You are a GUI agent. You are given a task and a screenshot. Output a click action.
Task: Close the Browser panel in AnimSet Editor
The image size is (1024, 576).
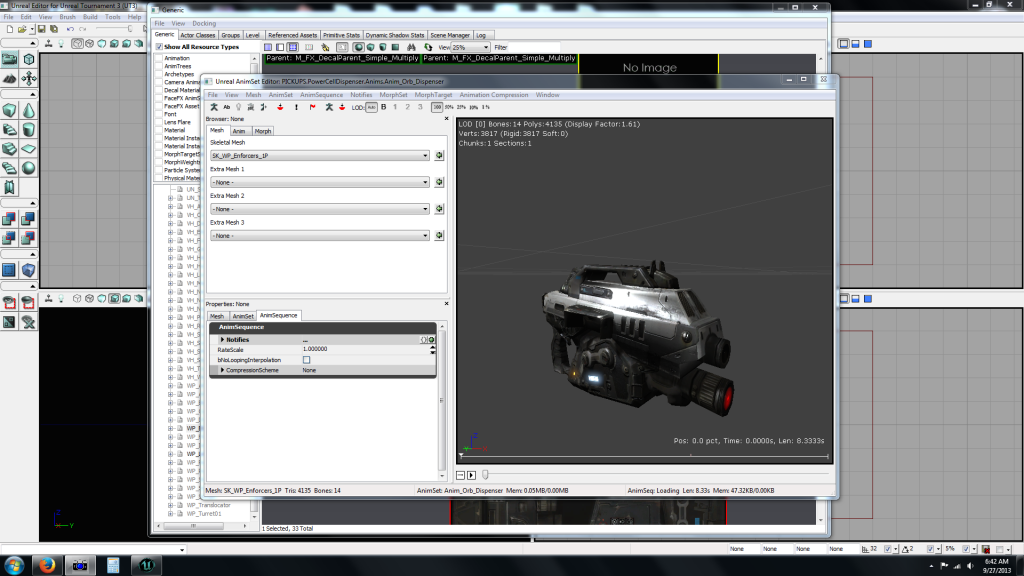pyautogui.click(x=447, y=119)
